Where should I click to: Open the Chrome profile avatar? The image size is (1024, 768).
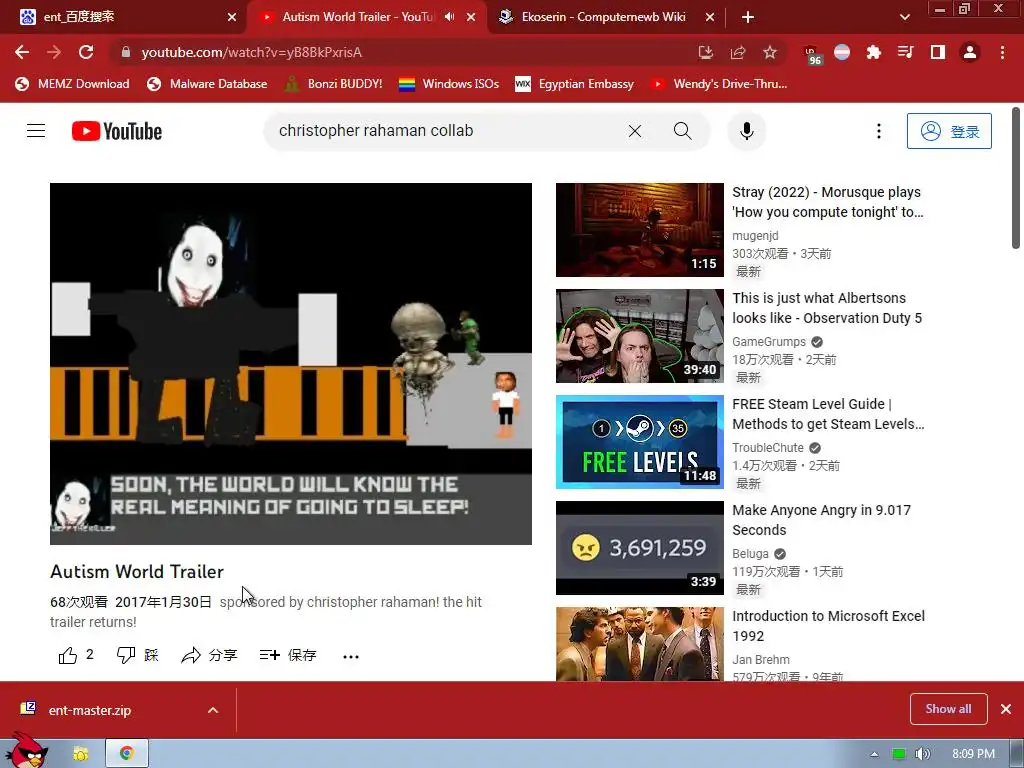970,52
